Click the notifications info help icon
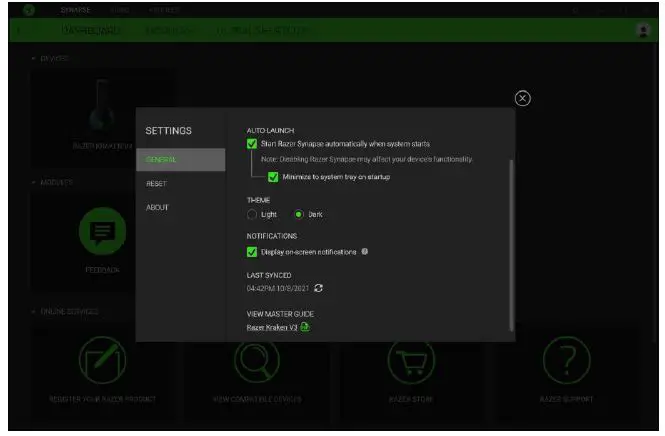665x436 pixels. pyautogui.click(x=365, y=252)
